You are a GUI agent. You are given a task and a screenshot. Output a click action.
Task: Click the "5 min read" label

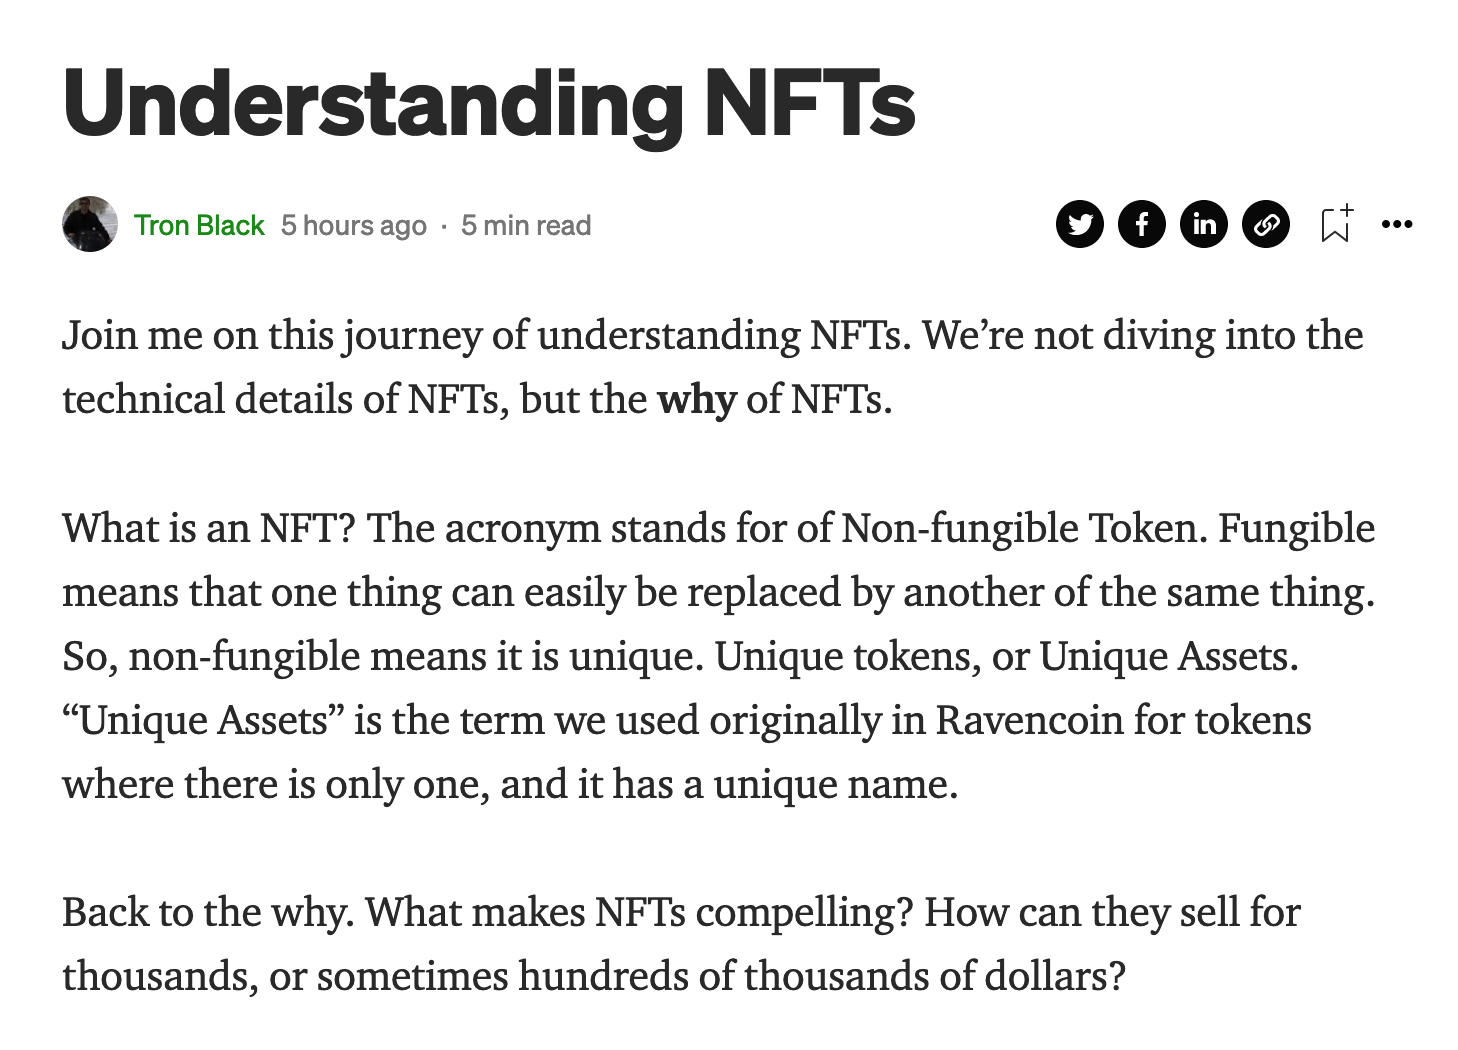tap(526, 225)
